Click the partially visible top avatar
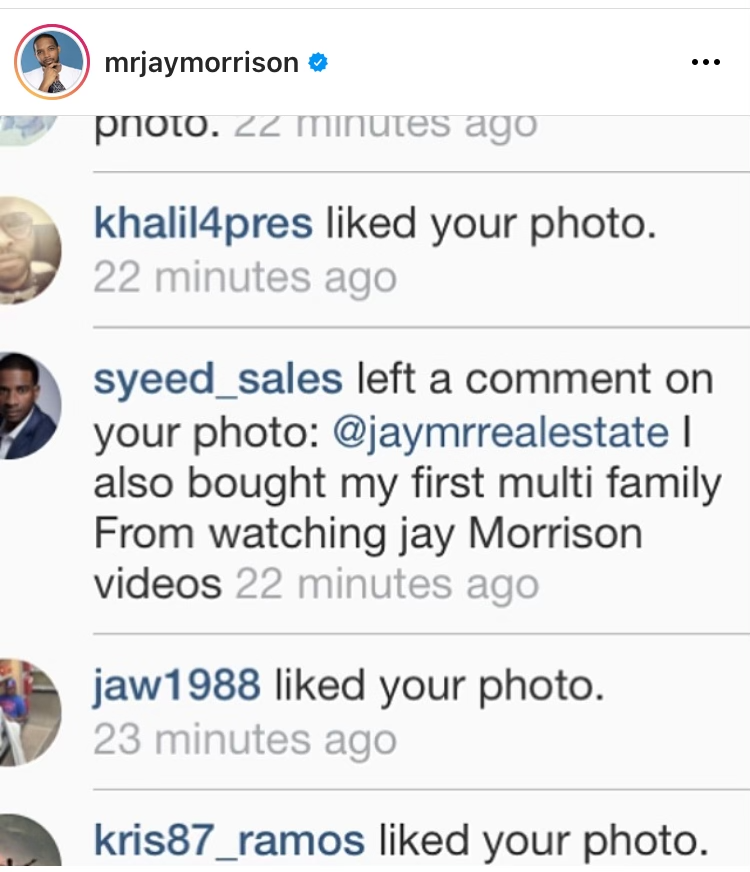 click(x=28, y=130)
